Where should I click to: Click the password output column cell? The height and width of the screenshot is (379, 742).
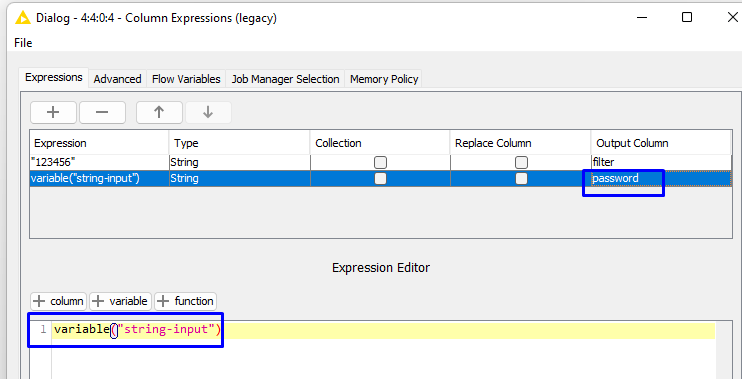(x=661, y=178)
